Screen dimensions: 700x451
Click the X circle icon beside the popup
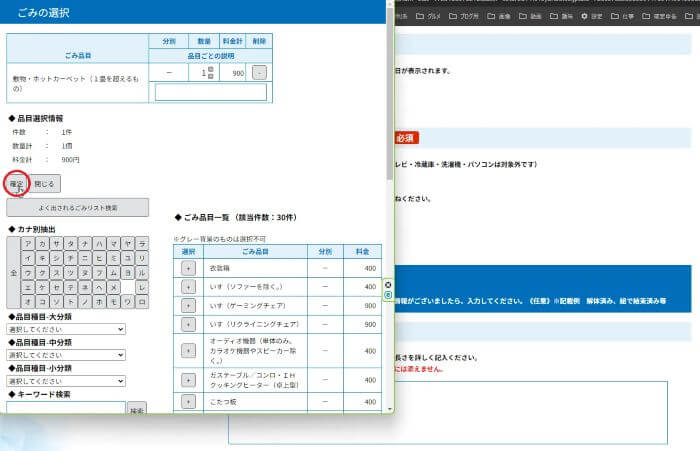[388, 285]
